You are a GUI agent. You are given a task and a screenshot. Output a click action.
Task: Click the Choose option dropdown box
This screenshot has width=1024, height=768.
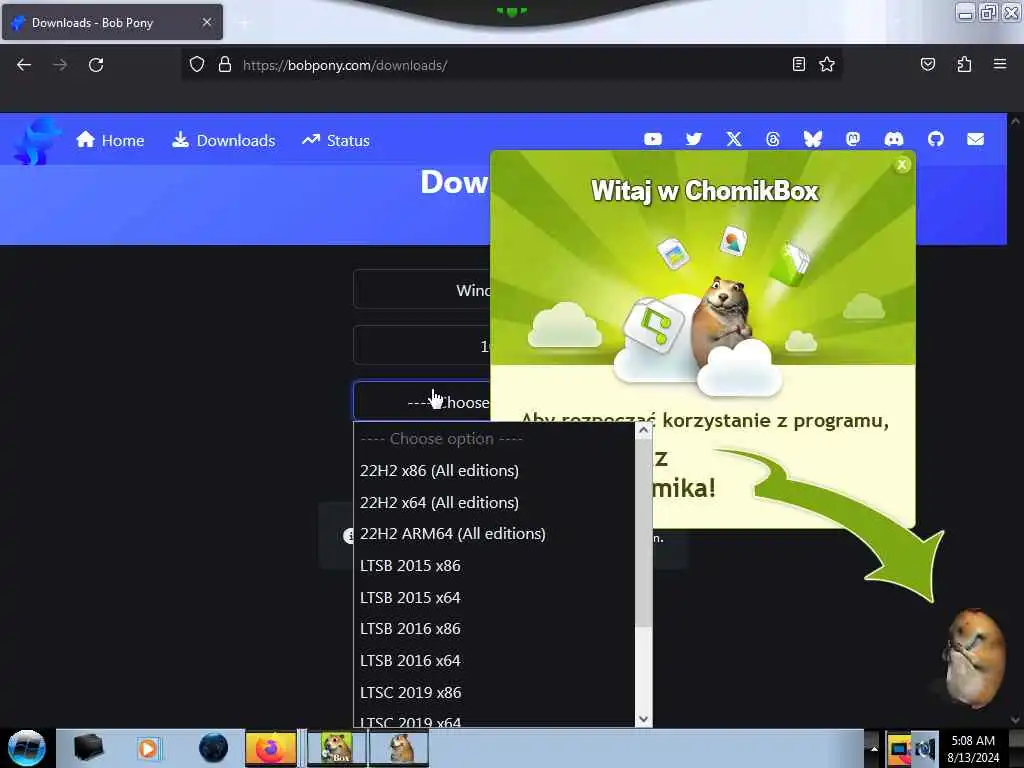pyautogui.click(x=422, y=402)
